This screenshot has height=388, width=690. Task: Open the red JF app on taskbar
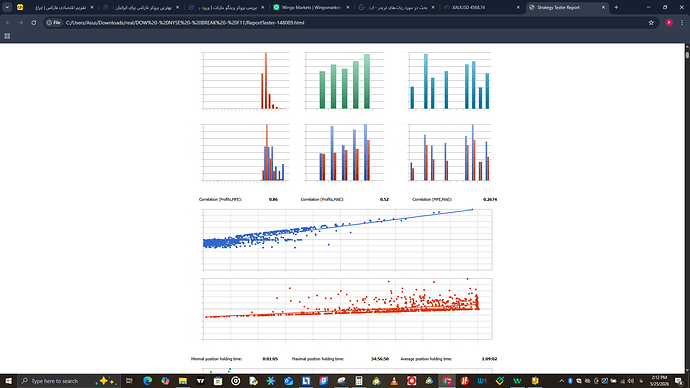(464, 381)
